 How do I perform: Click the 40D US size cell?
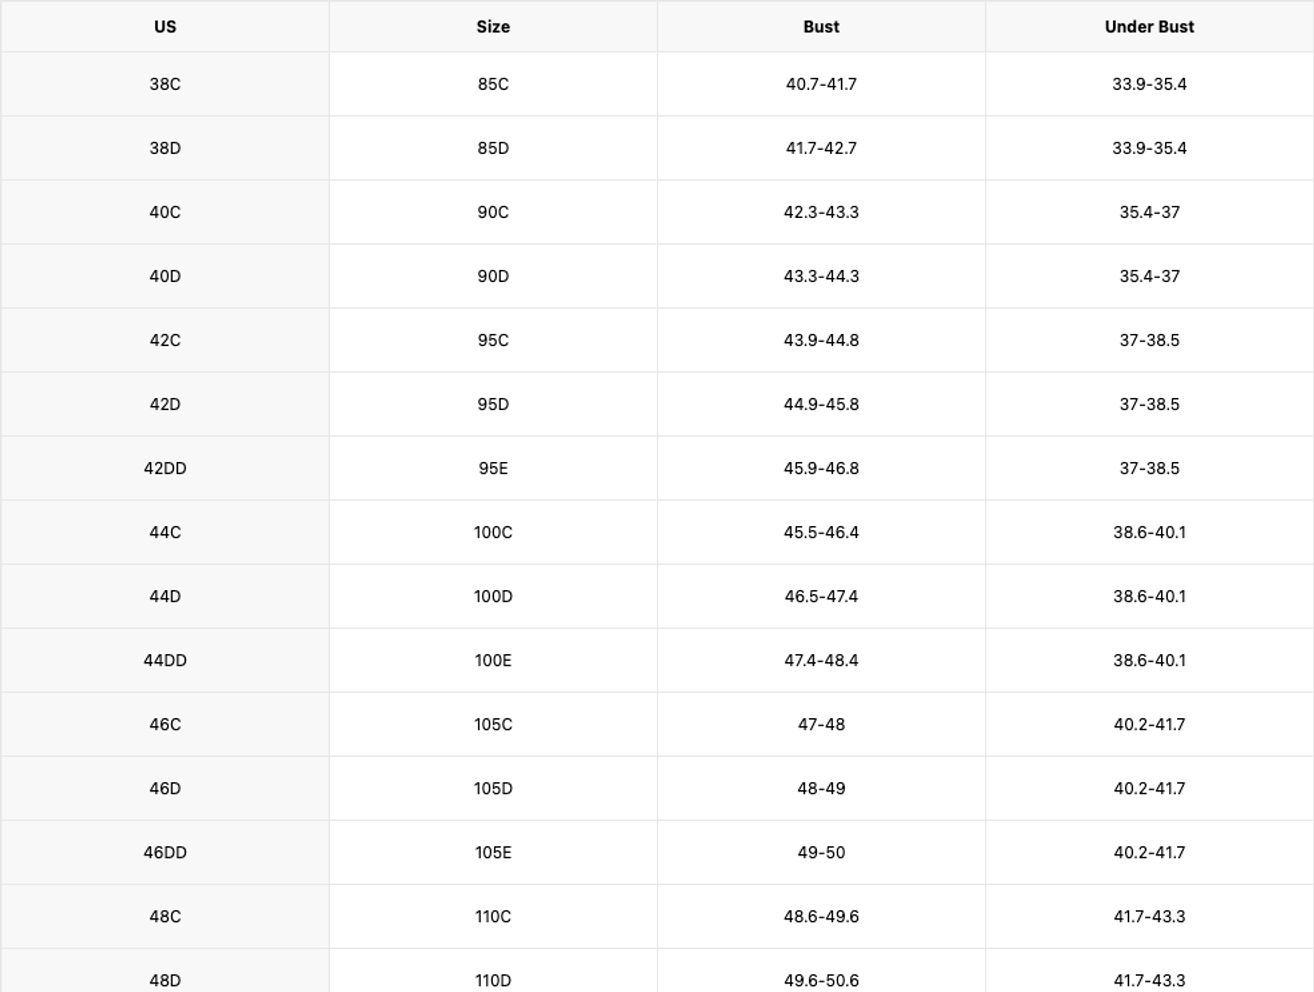(x=165, y=276)
